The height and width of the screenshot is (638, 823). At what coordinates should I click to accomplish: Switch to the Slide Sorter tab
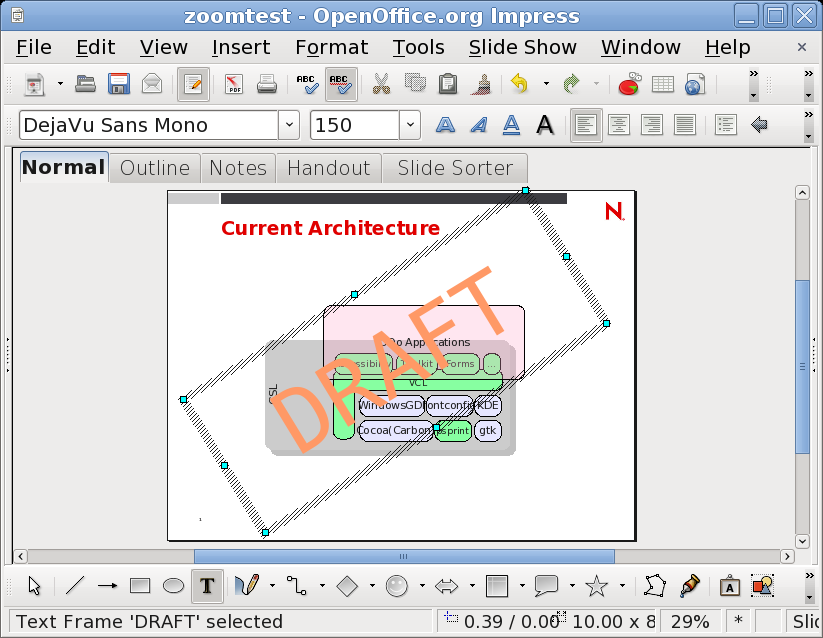(455, 168)
